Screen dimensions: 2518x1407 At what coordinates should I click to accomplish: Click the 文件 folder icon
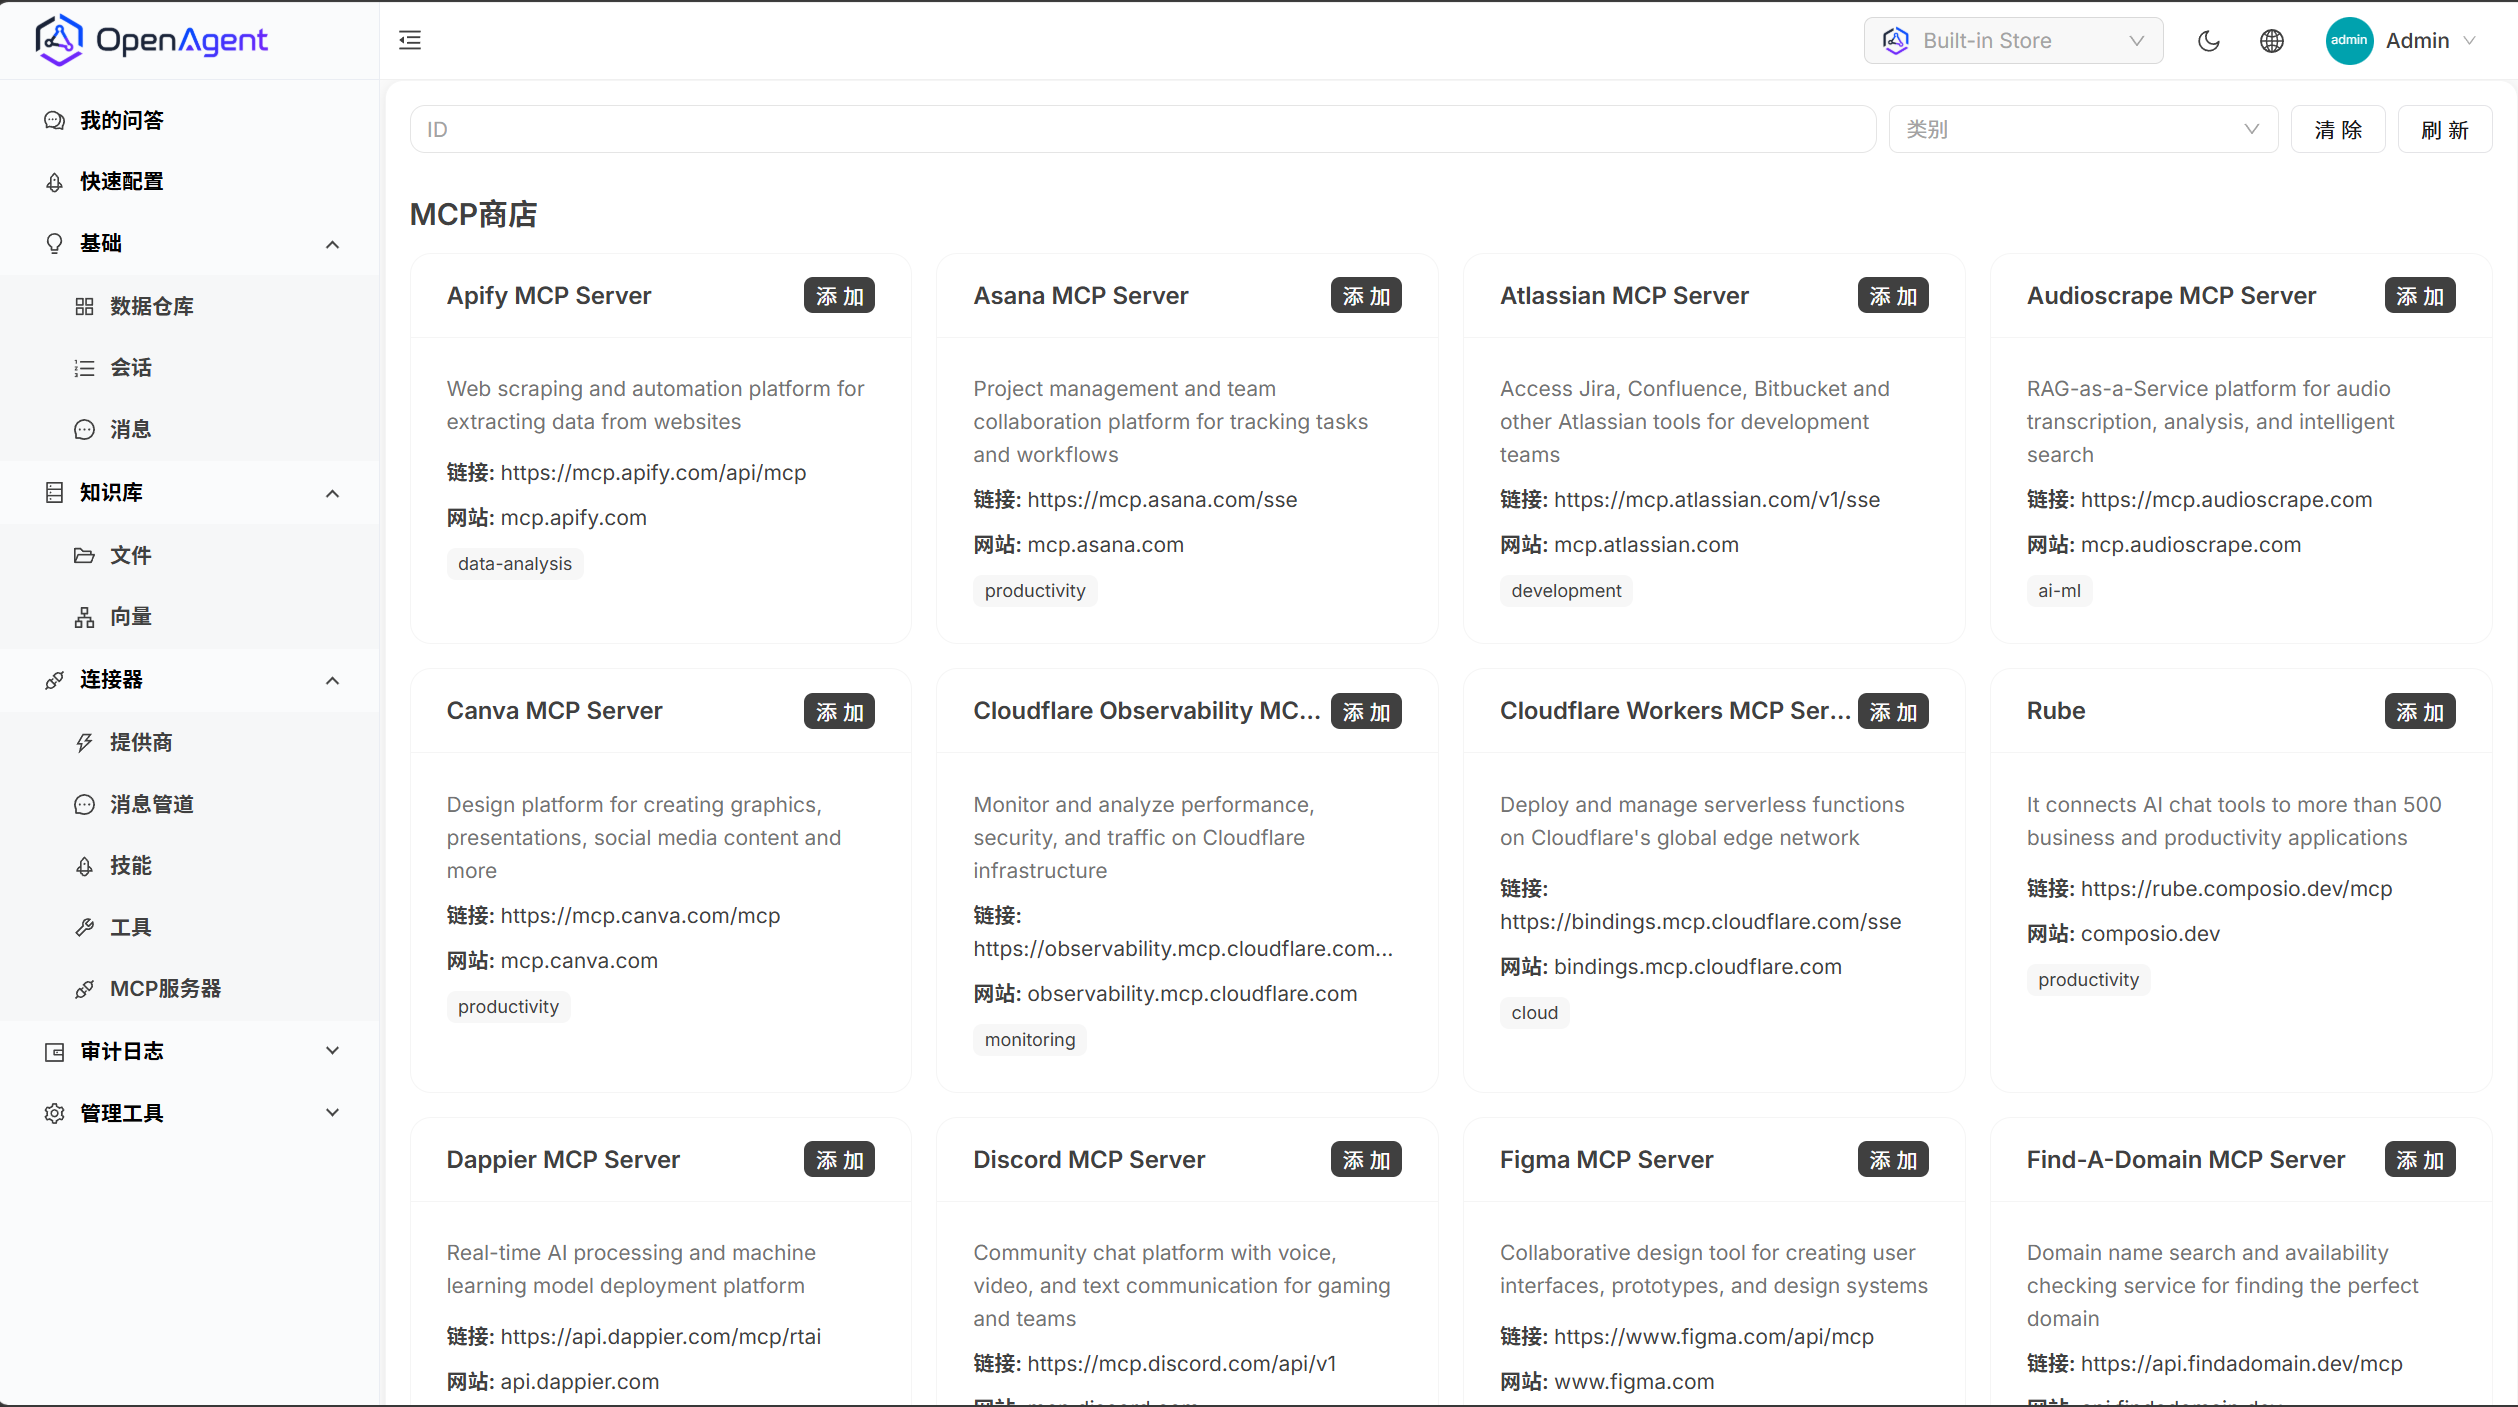pos(85,556)
